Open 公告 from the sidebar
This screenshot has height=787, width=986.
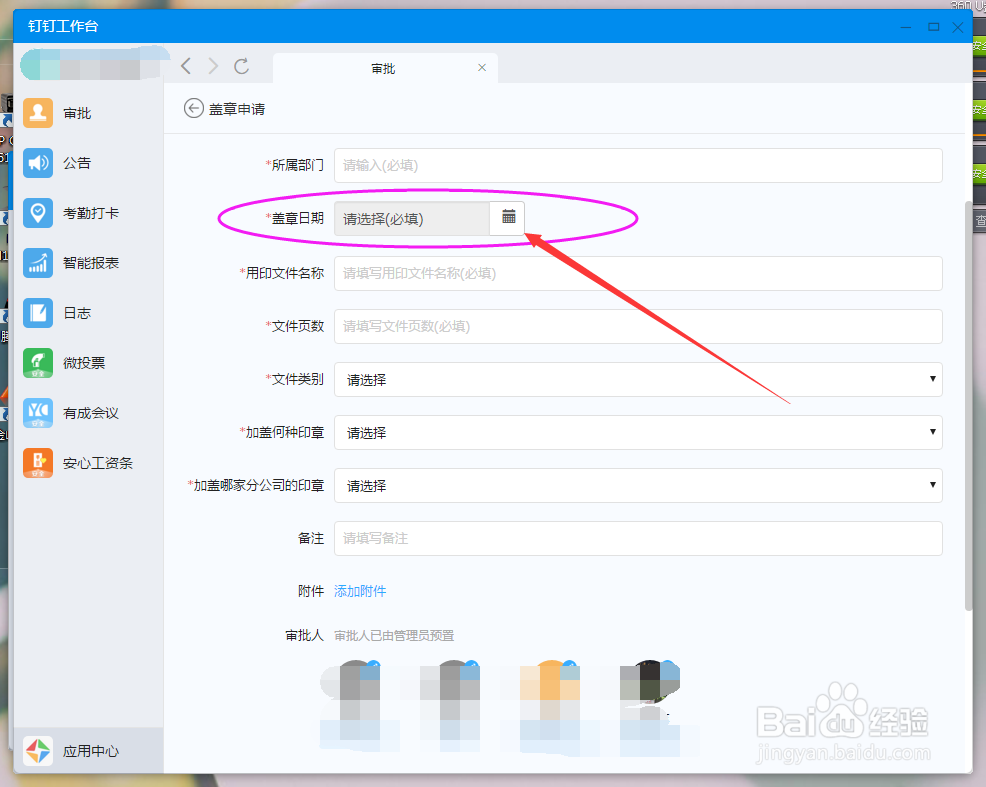click(37, 162)
